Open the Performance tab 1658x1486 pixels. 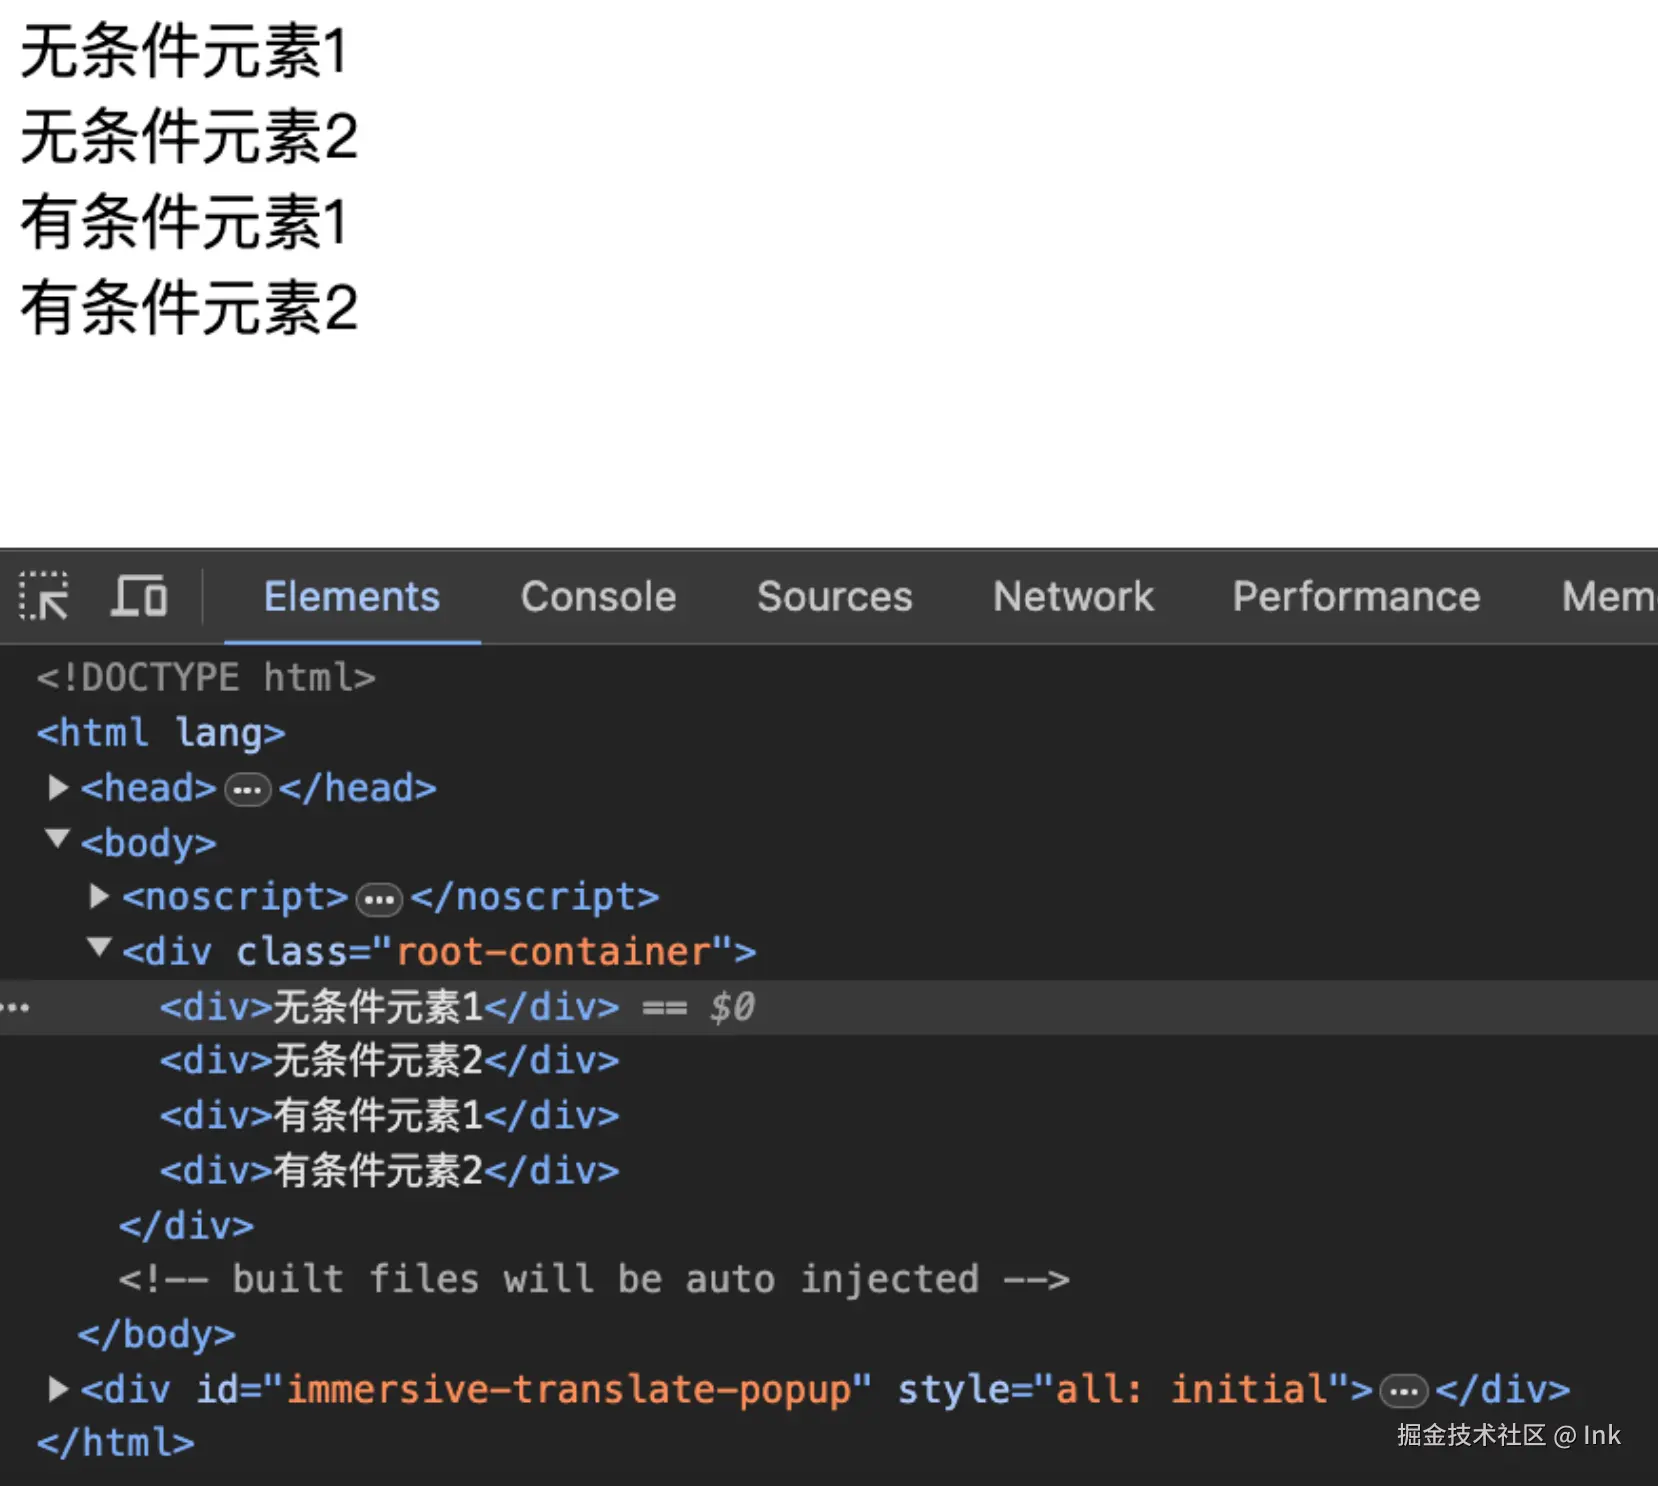(1356, 597)
